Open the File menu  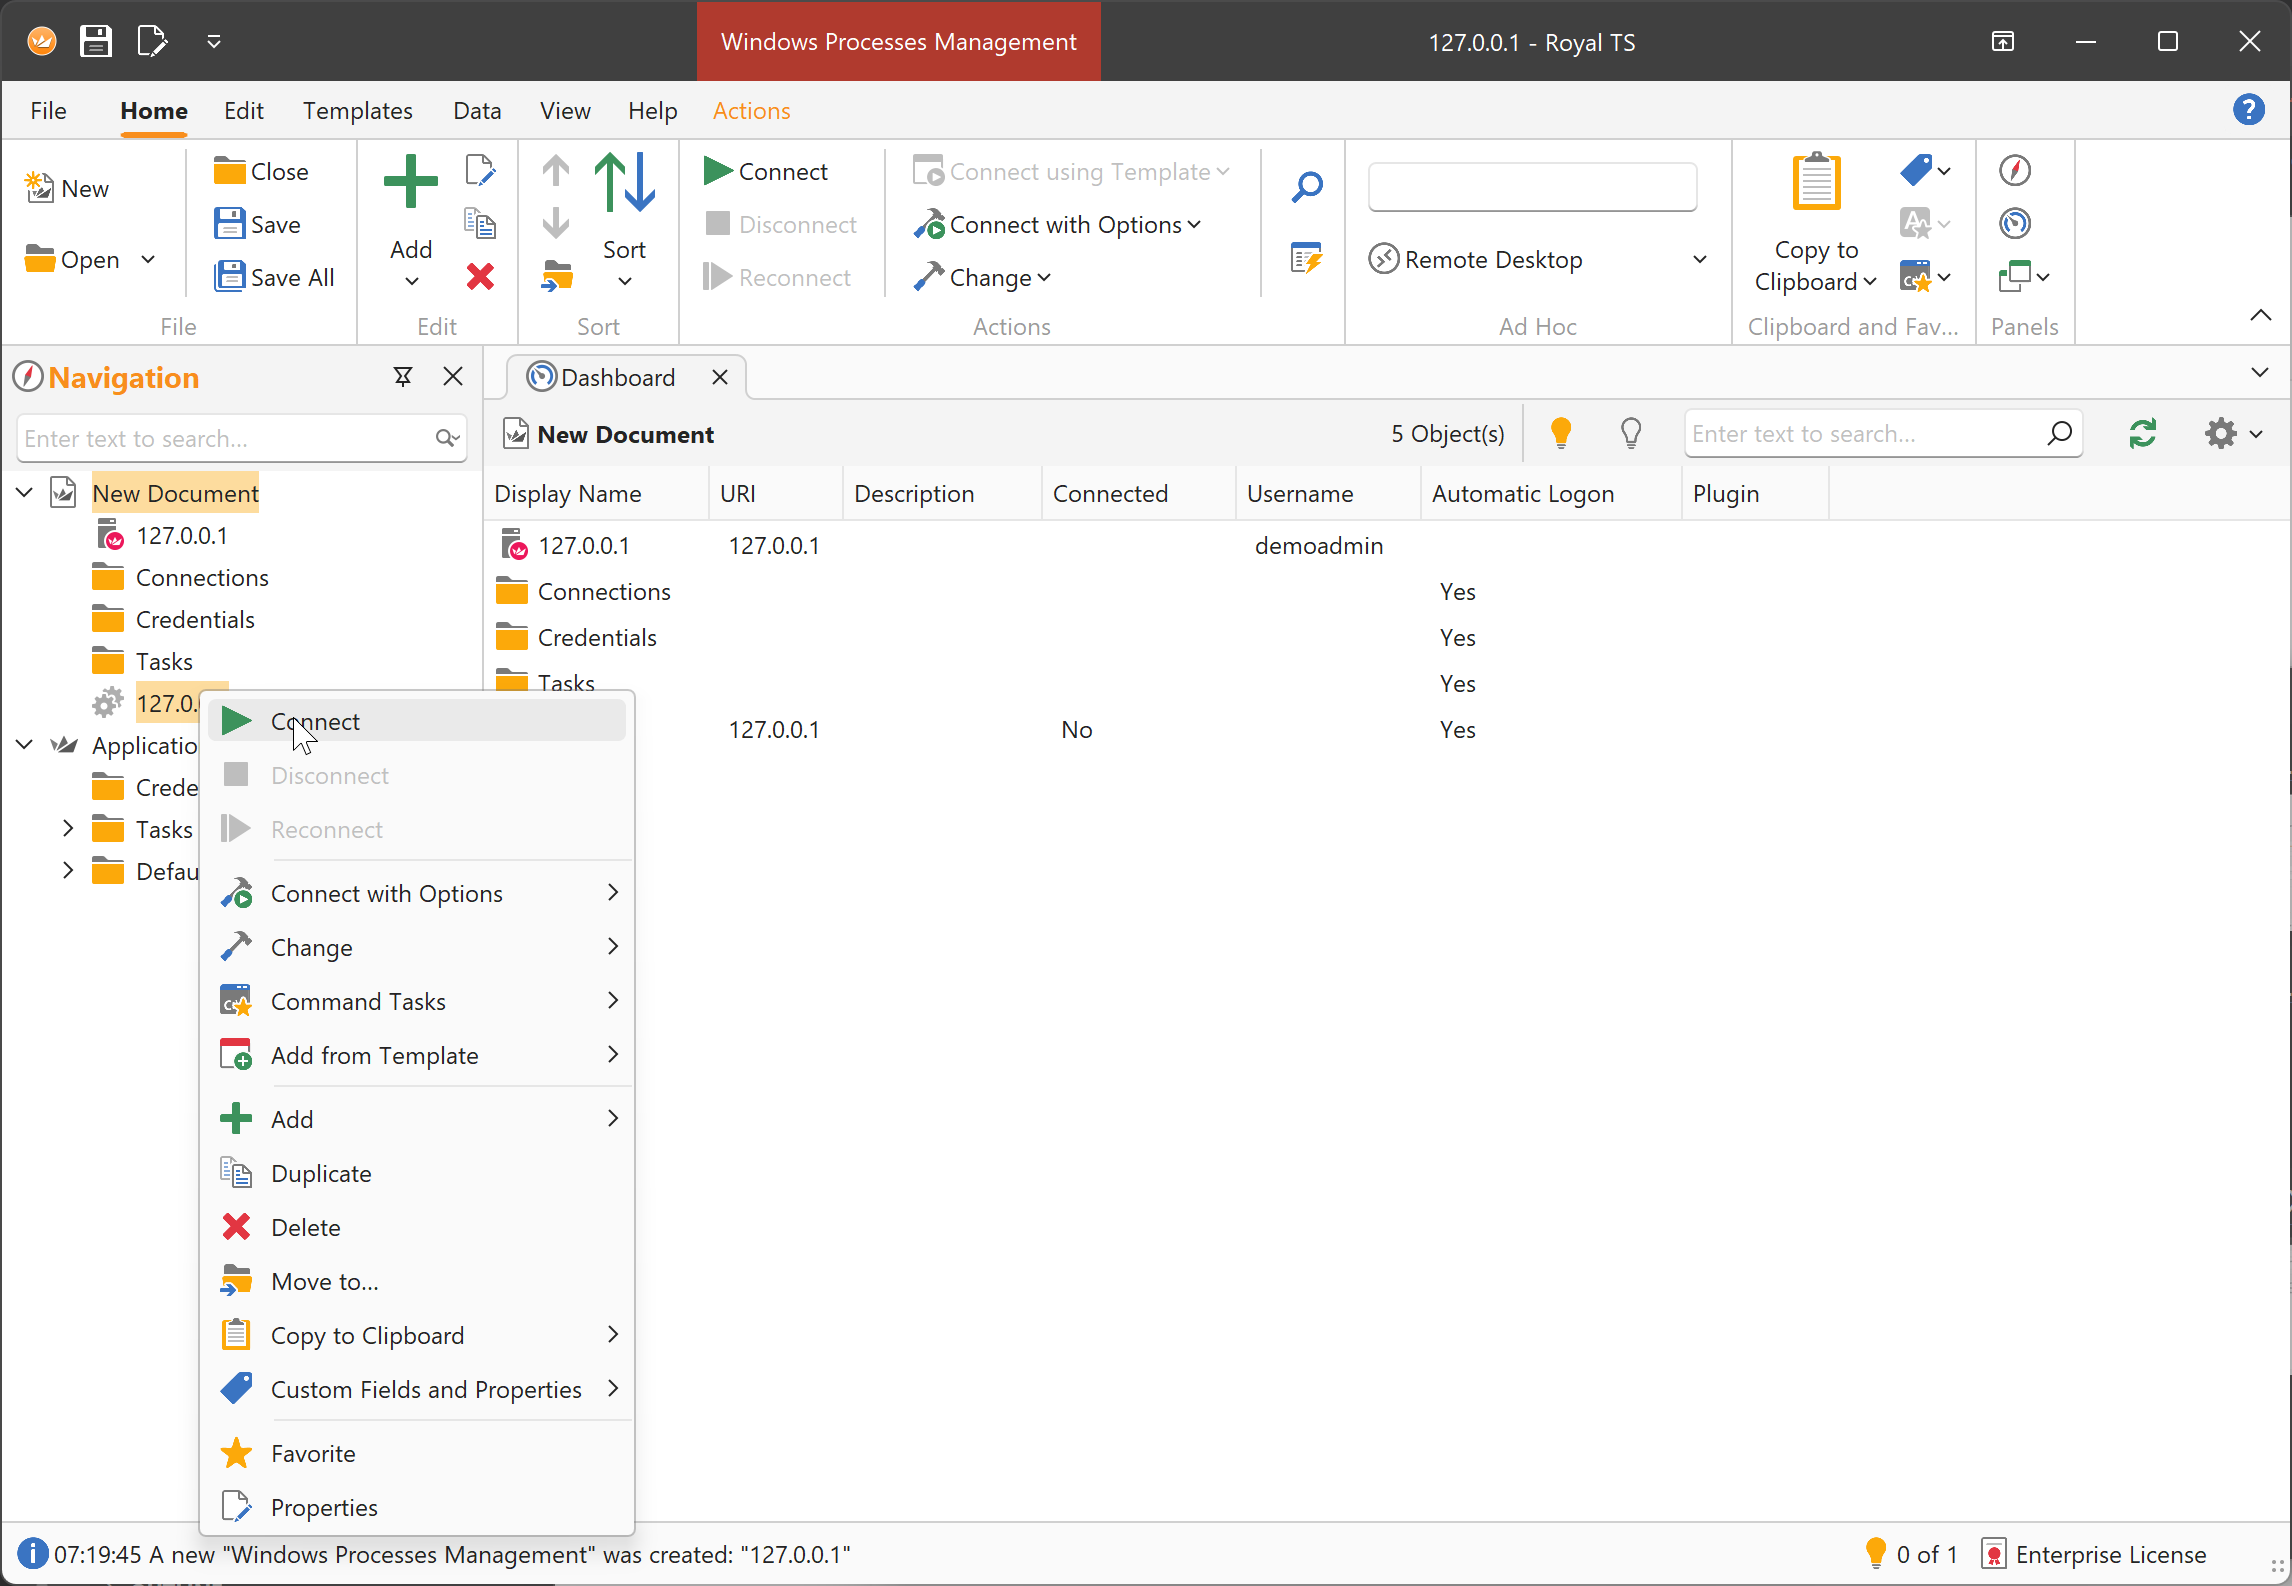click(48, 110)
